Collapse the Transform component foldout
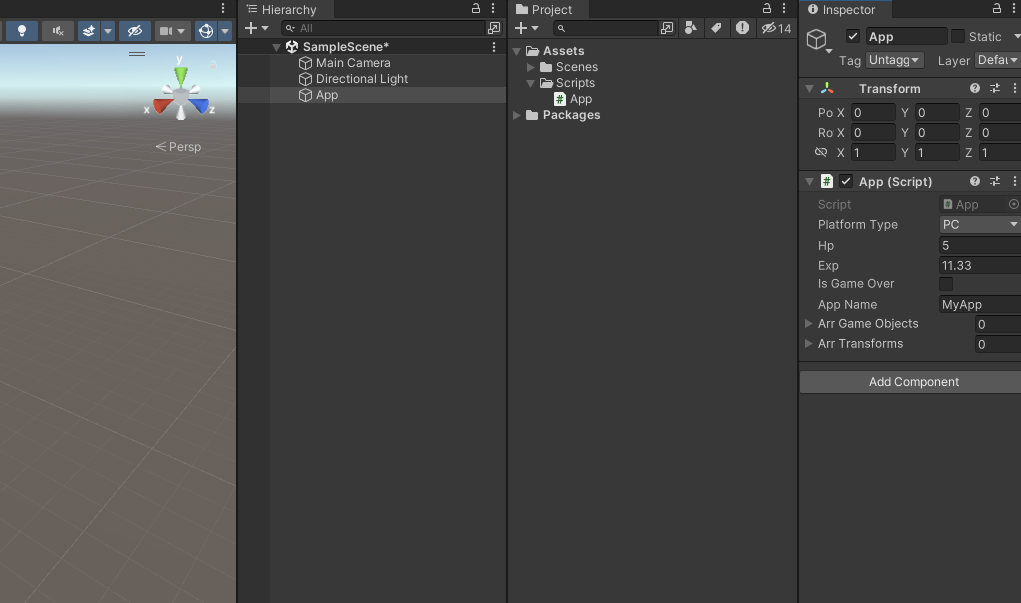Image resolution: width=1021 pixels, height=603 pixels. tap(809, 89)
